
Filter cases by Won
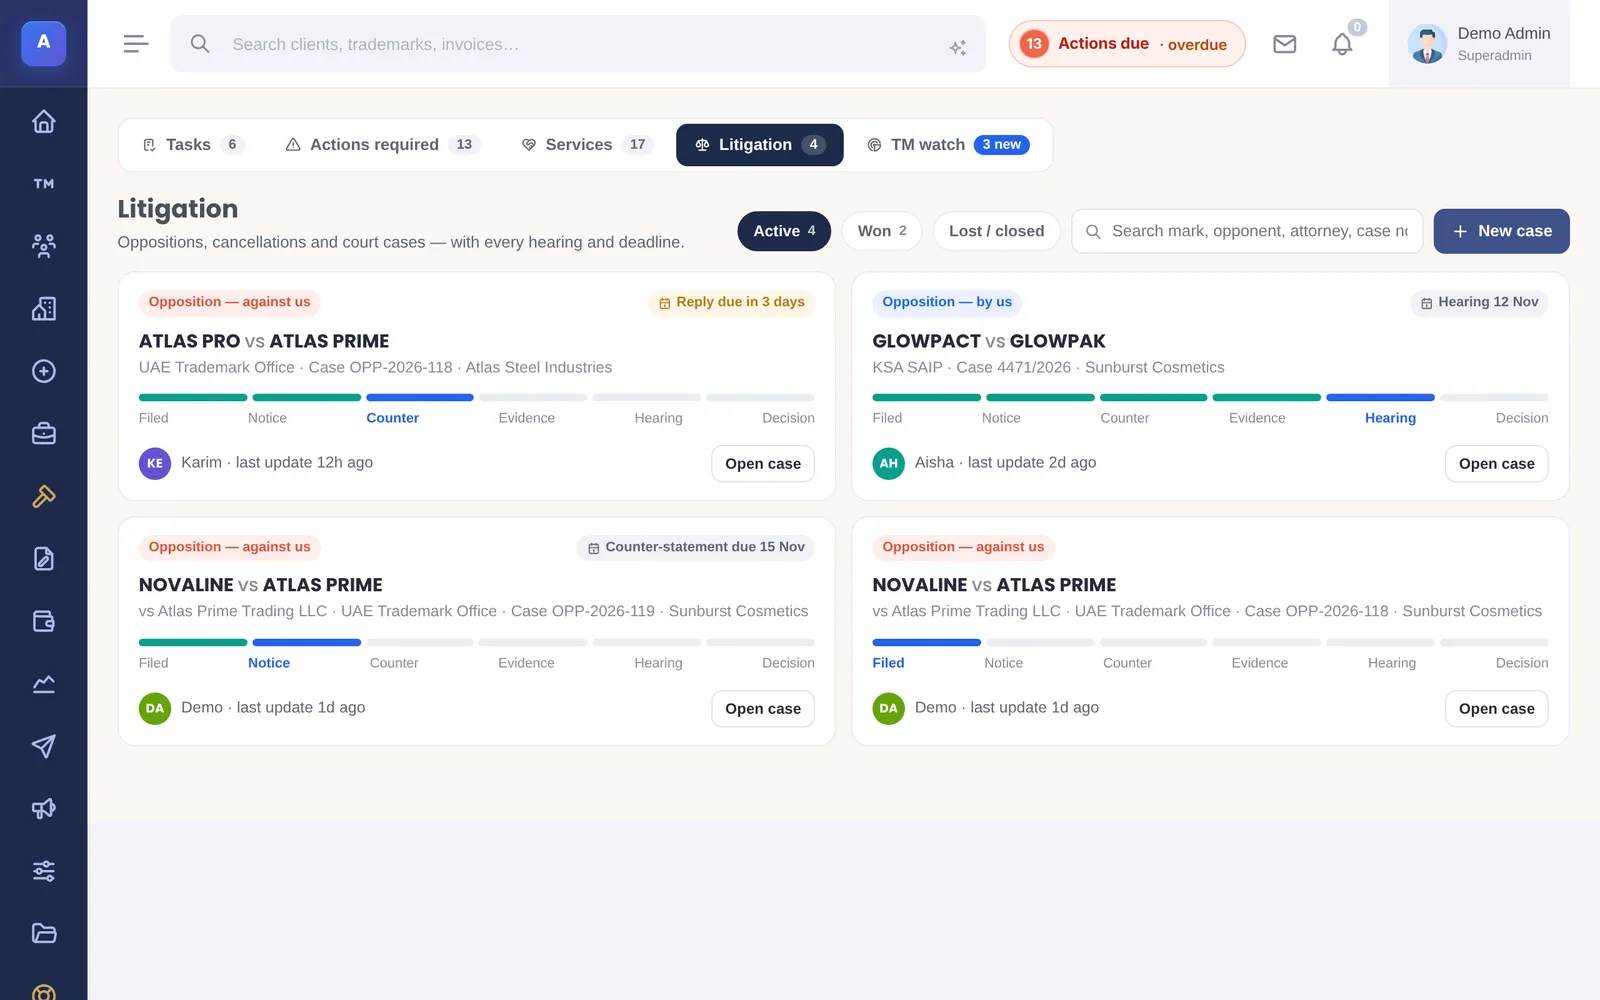882,231
